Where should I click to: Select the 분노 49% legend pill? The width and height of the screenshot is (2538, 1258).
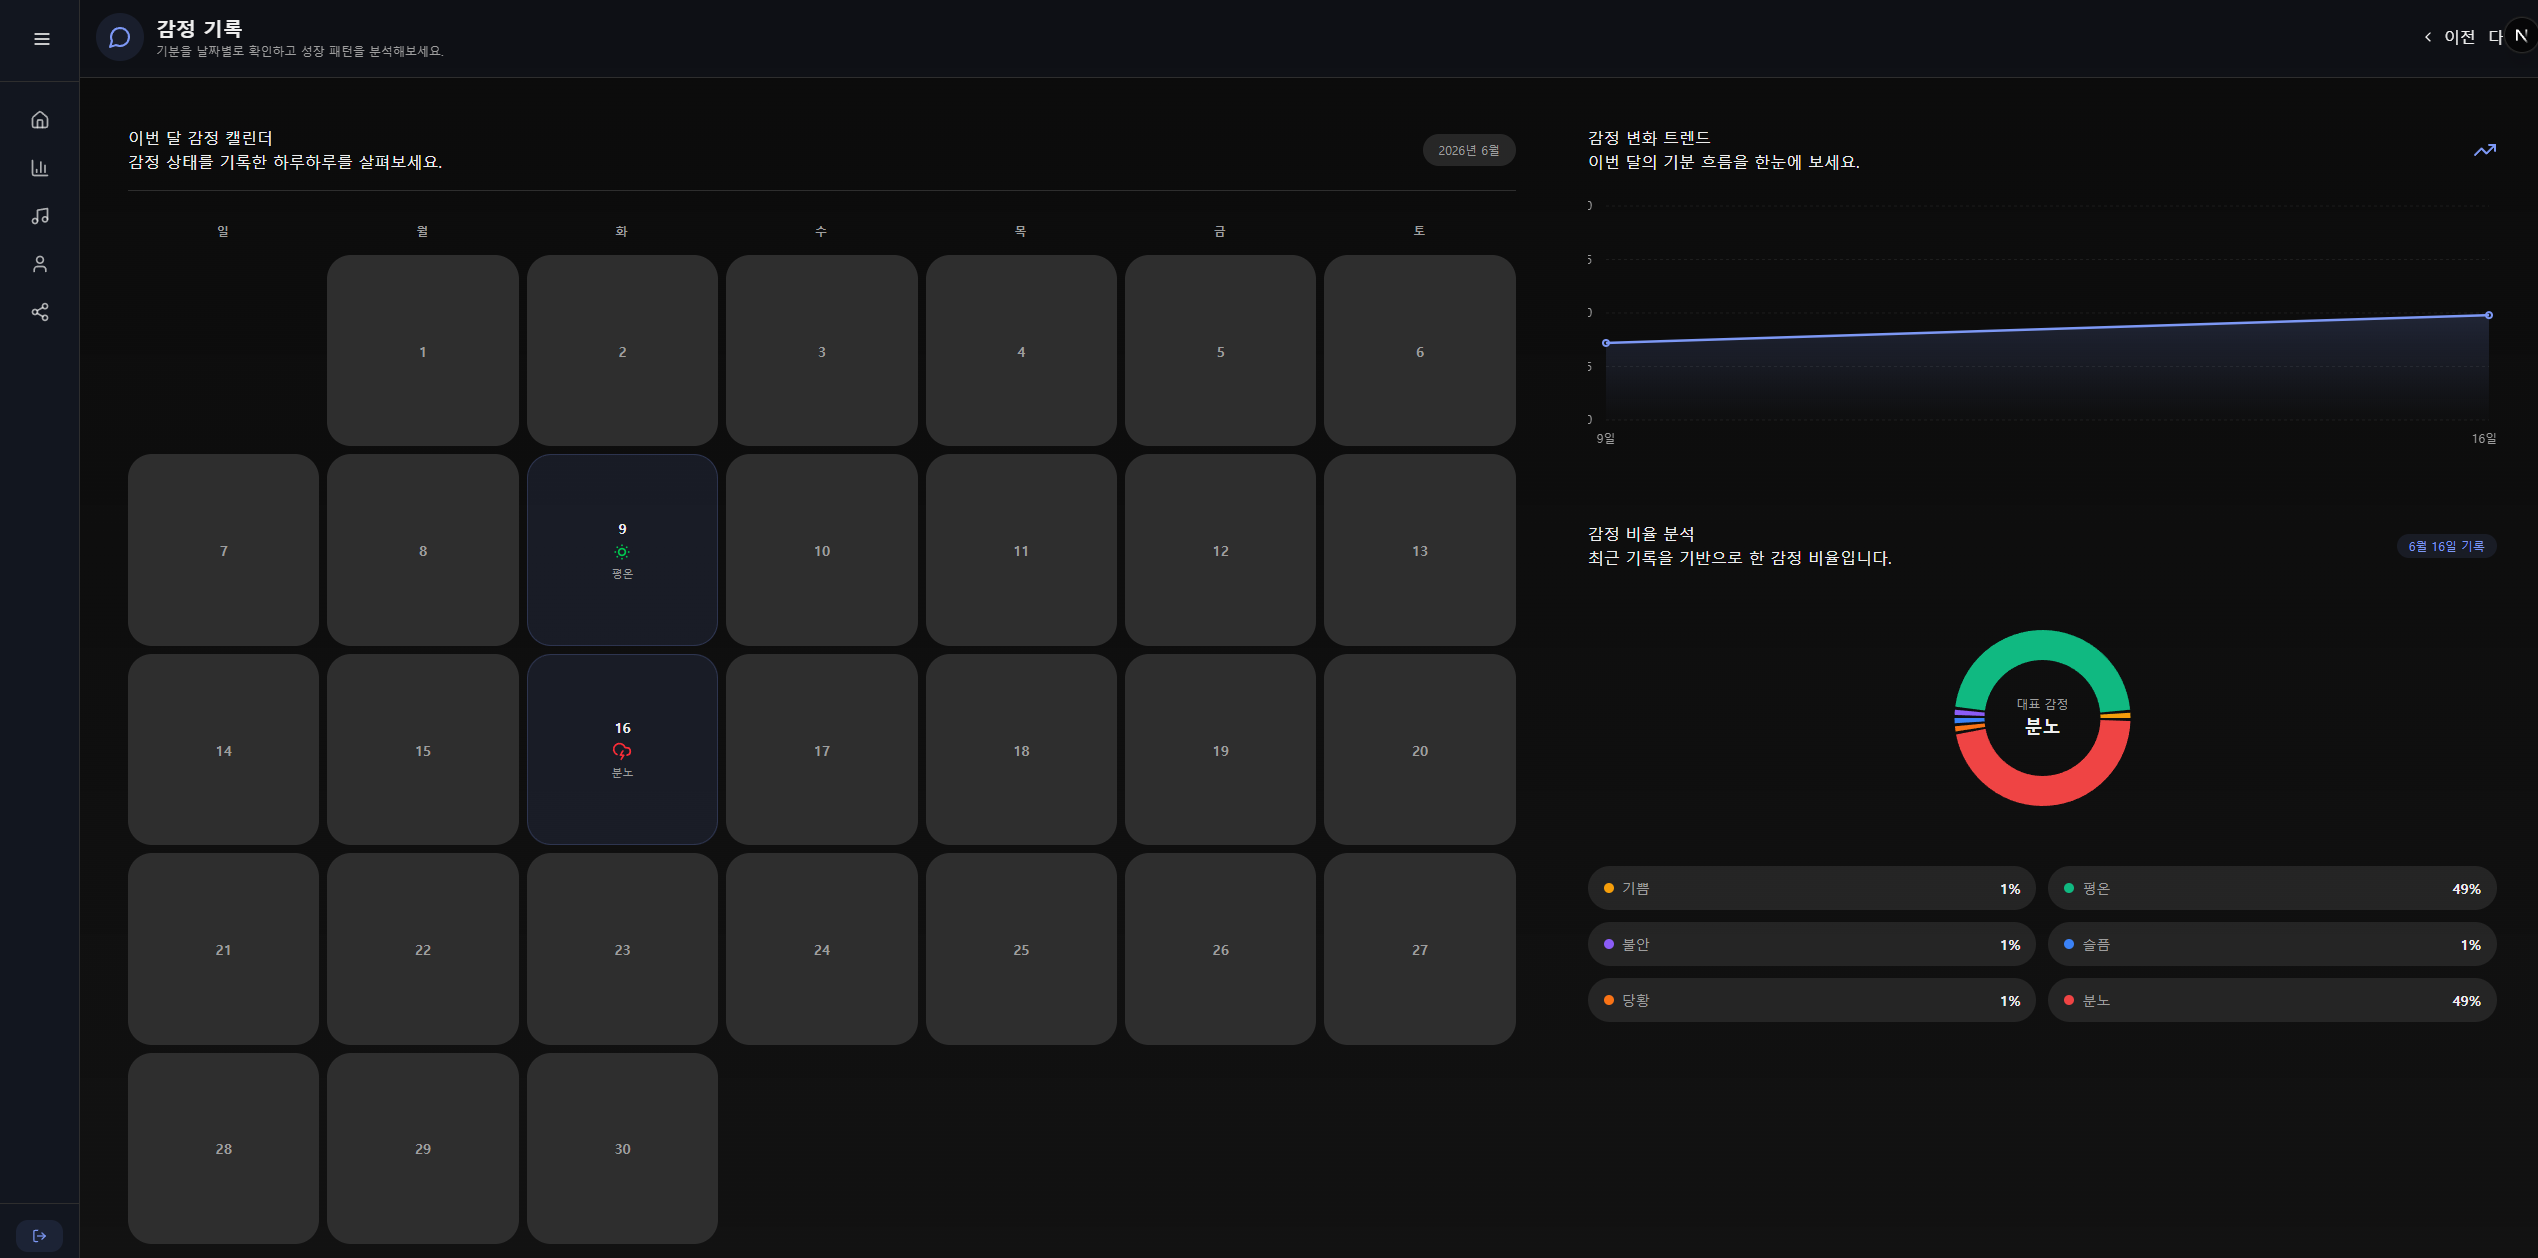[2272, 1000]
